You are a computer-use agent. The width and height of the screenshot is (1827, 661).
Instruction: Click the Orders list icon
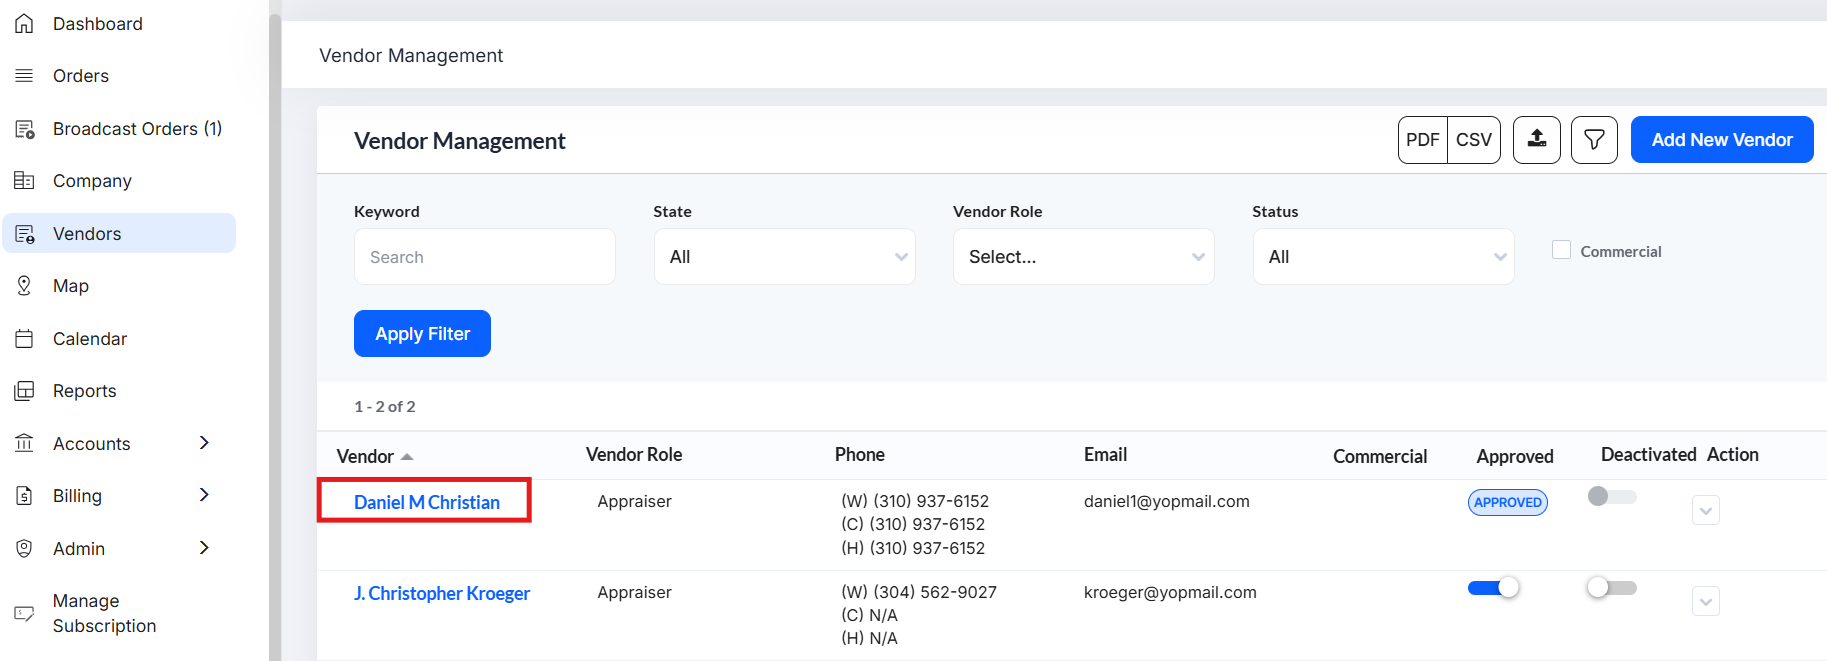[24, 76]
